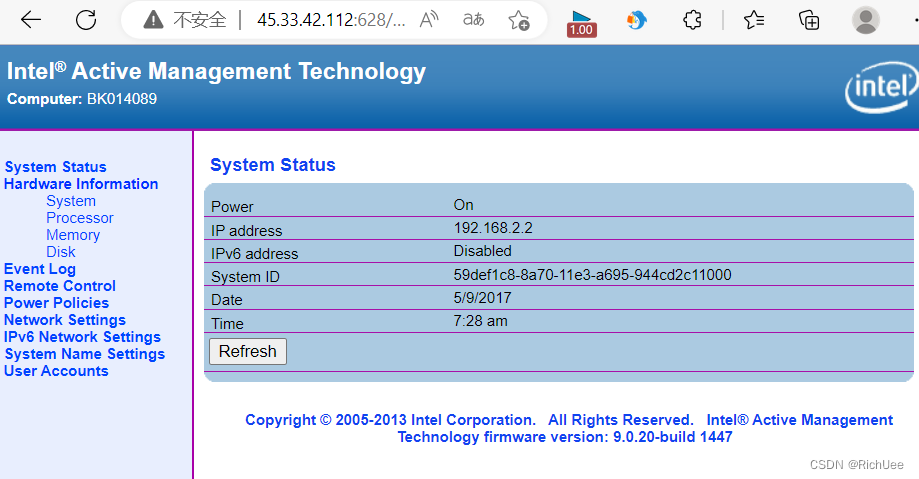Image resolution: width=919 pixels, height=479 pixels.
Task: Open the collections icon
Action: tap(809, 20)
